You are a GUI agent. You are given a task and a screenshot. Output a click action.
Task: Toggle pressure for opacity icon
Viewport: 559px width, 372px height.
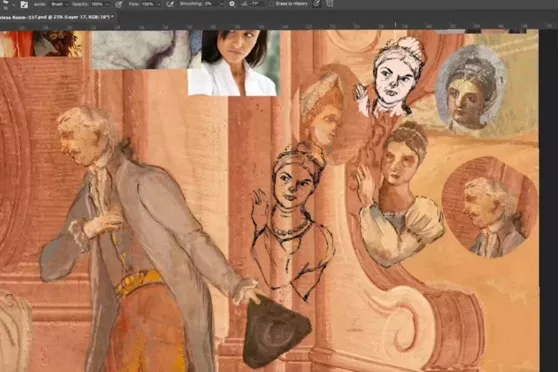[x=119, y=4]
